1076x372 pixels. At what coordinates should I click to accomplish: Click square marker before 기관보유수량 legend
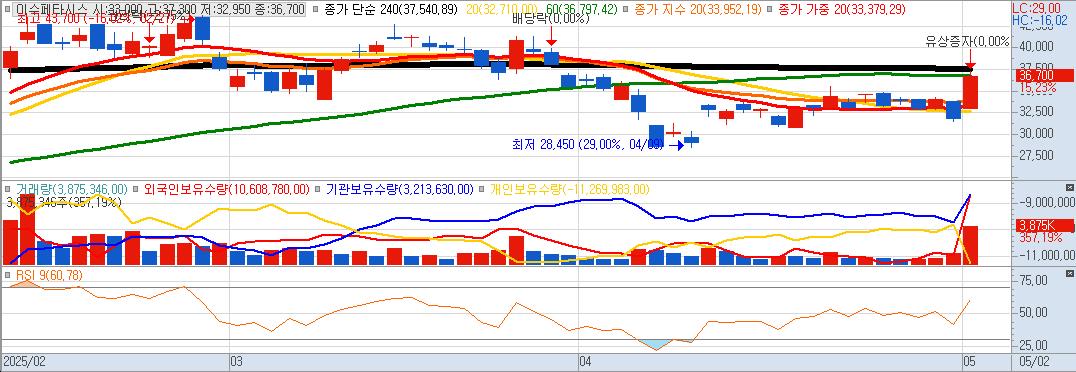(319, 189)
